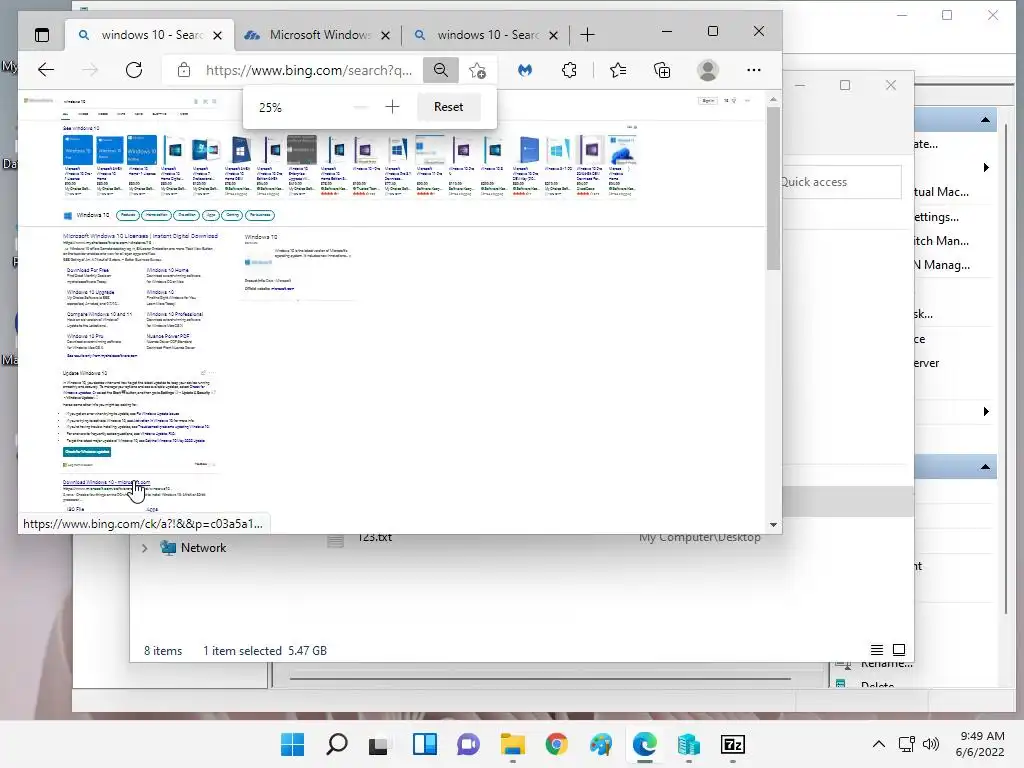This screenshot has width=1024, height=768.
Task: Open 7-Zip from taskbar
Action: 733,744
